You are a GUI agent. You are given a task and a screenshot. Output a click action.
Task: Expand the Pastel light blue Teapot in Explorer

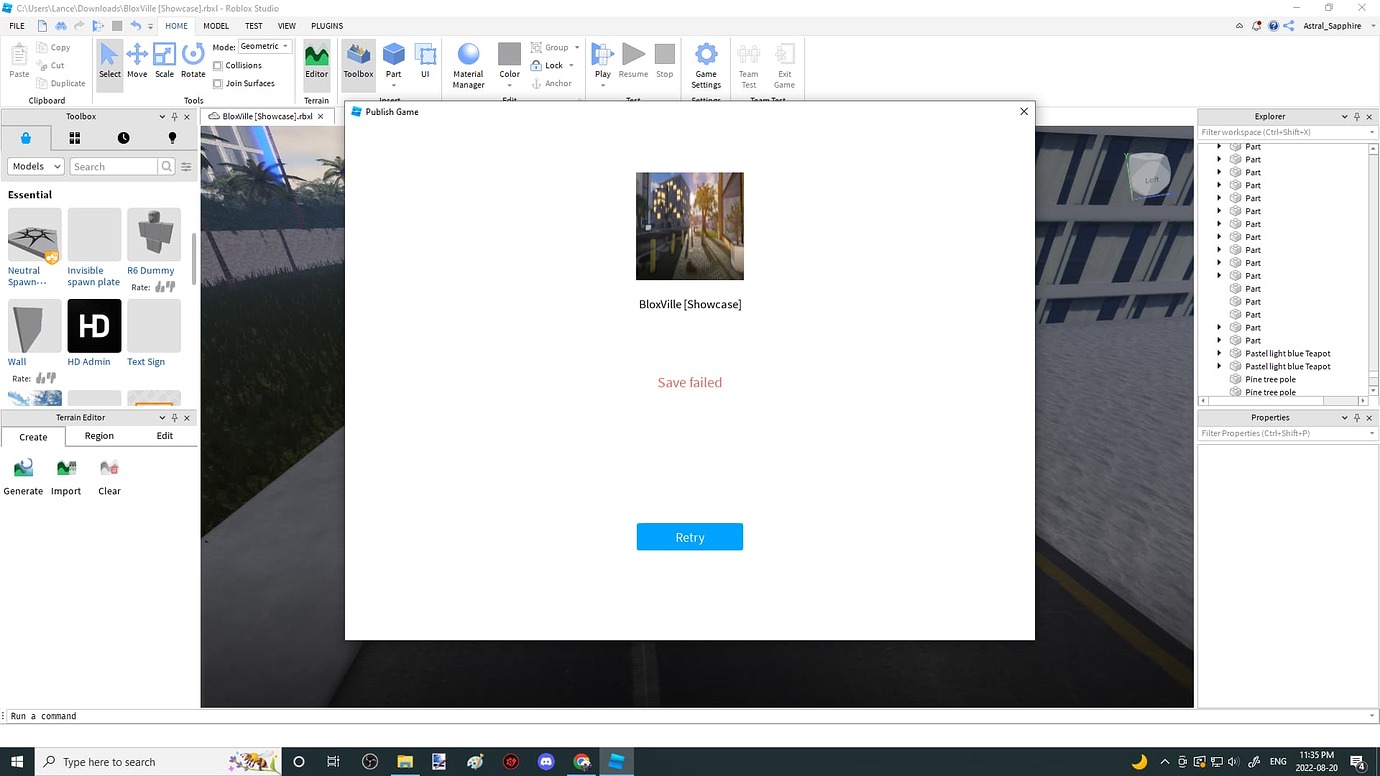[x=1218, y=353]
